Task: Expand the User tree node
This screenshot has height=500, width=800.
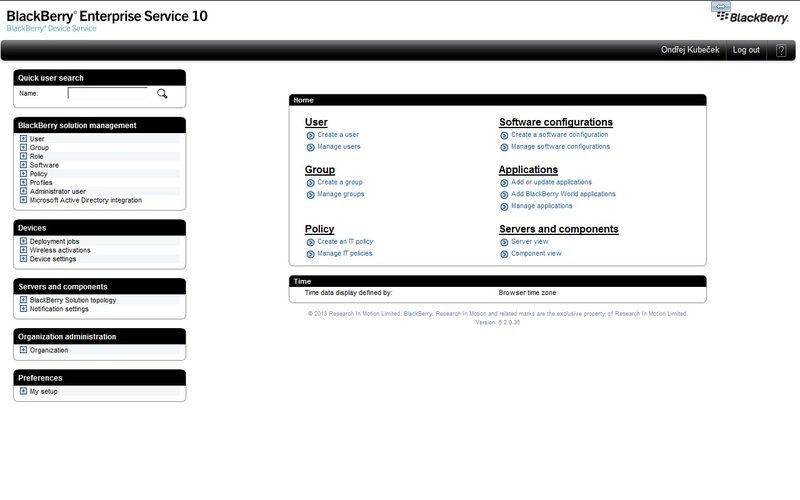Action: (x=23, y=139)
